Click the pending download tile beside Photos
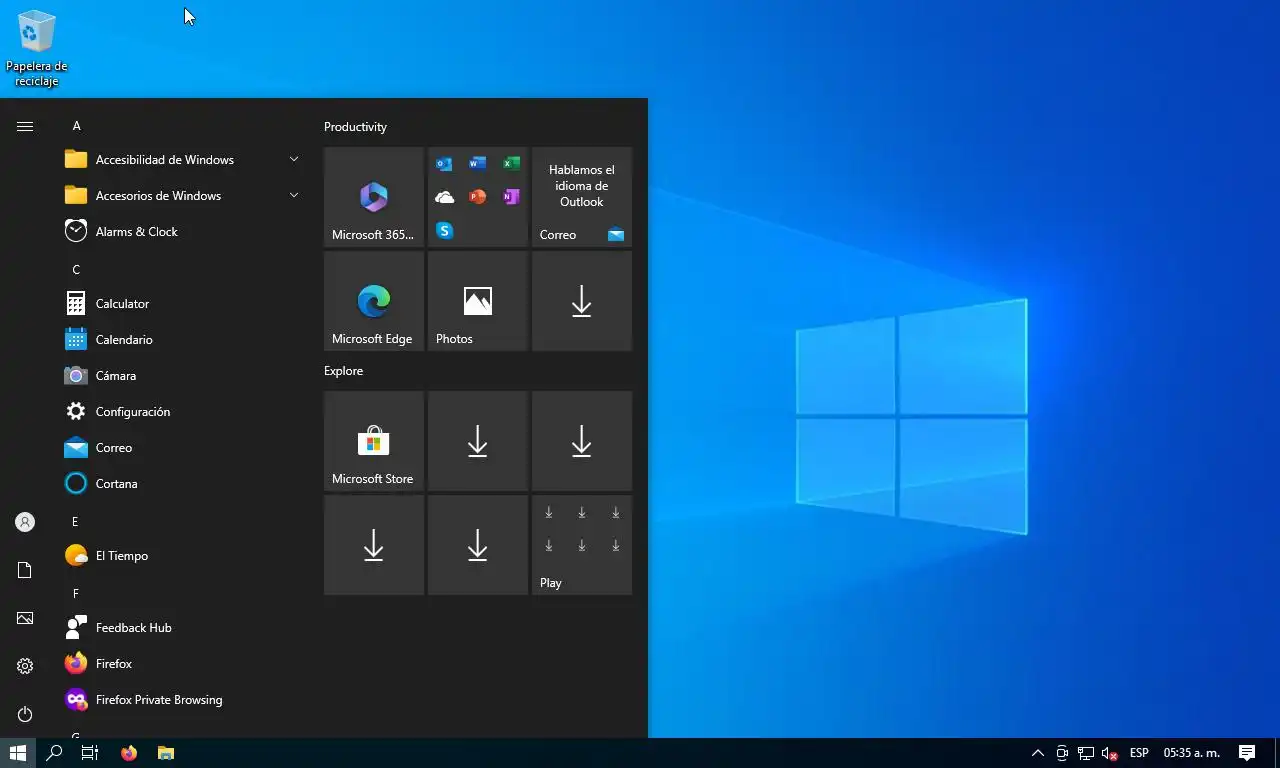The width and height of the screenshot is (1280, 768). [x=582, y=301]
